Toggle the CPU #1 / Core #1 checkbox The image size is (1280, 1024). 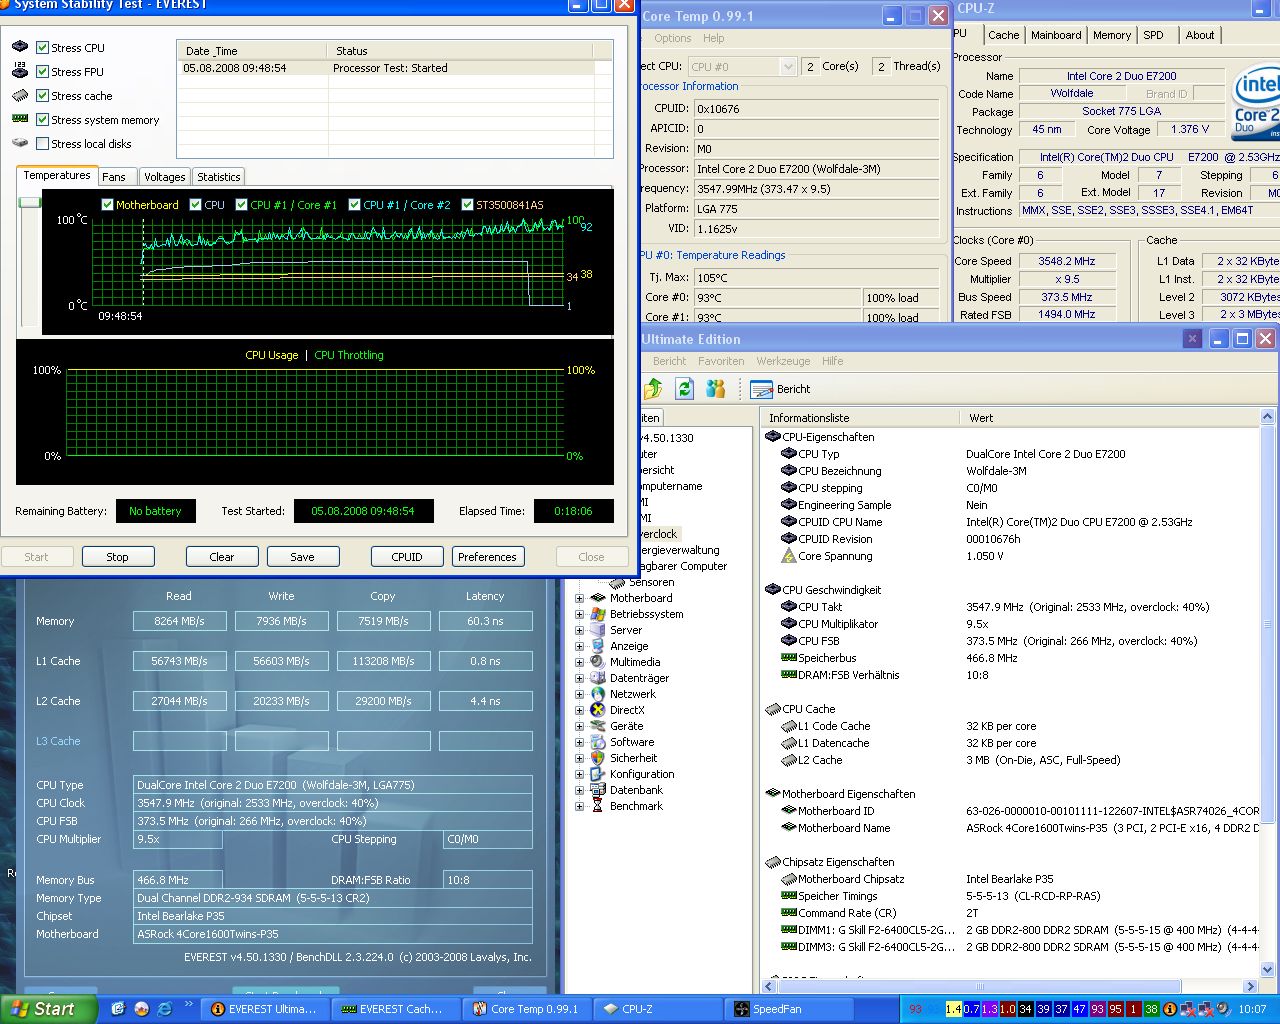click(241, 205)
